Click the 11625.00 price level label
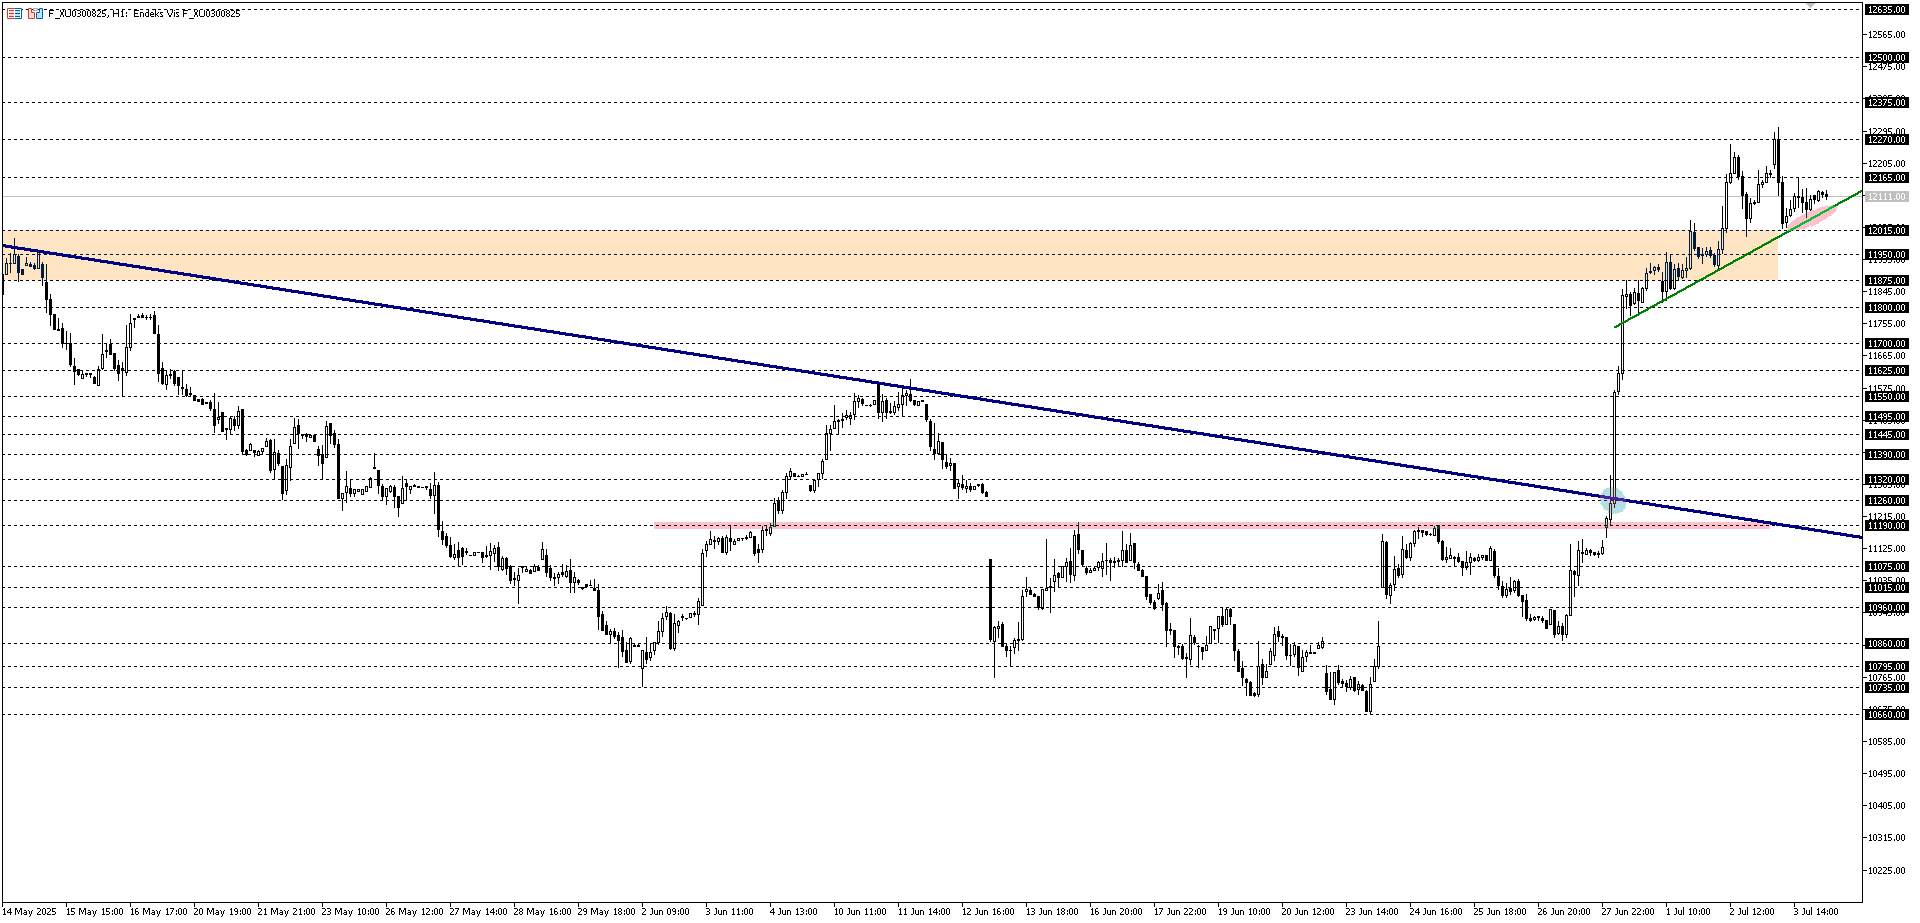This screenshot has width=1920, height=923. pyautogui.click(x=1886, y=371)
